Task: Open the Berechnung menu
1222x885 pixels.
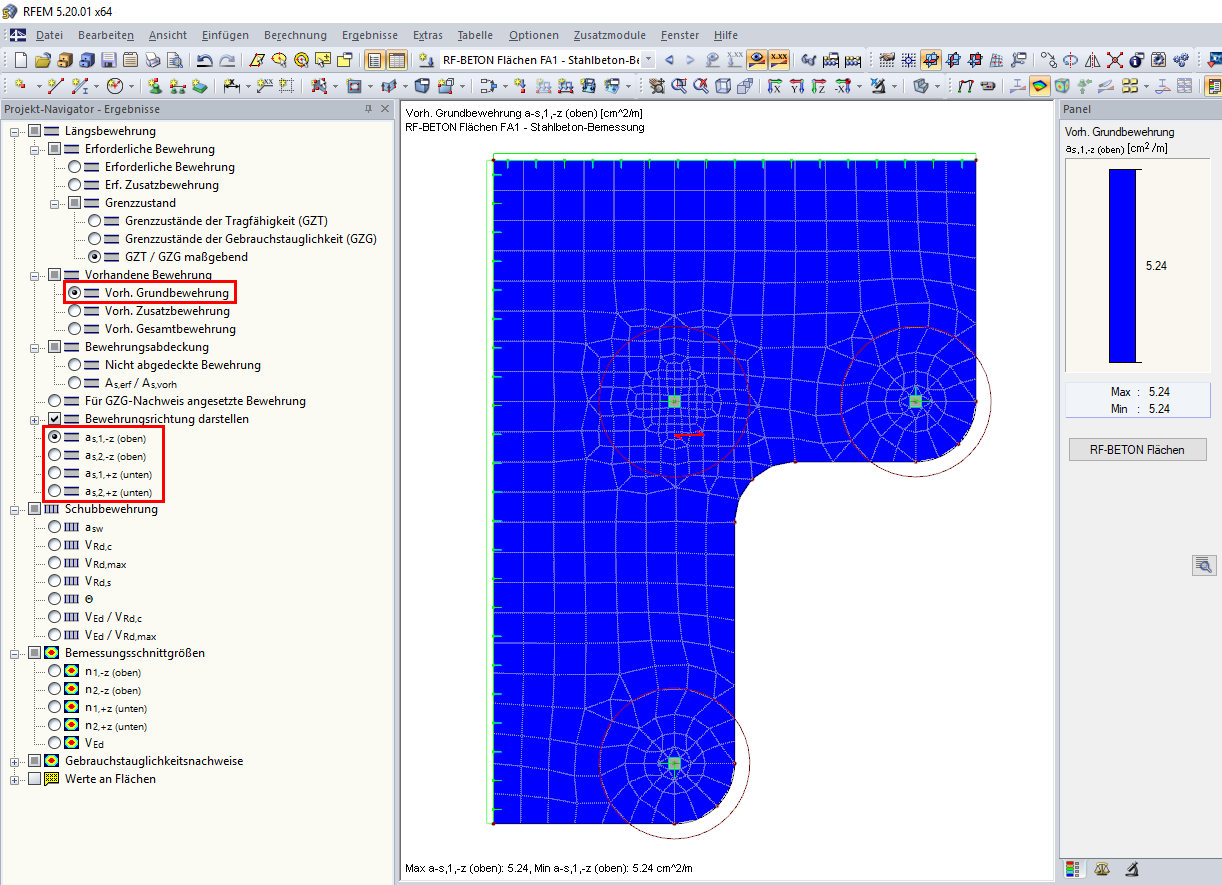Action: (x=295, y=35)
